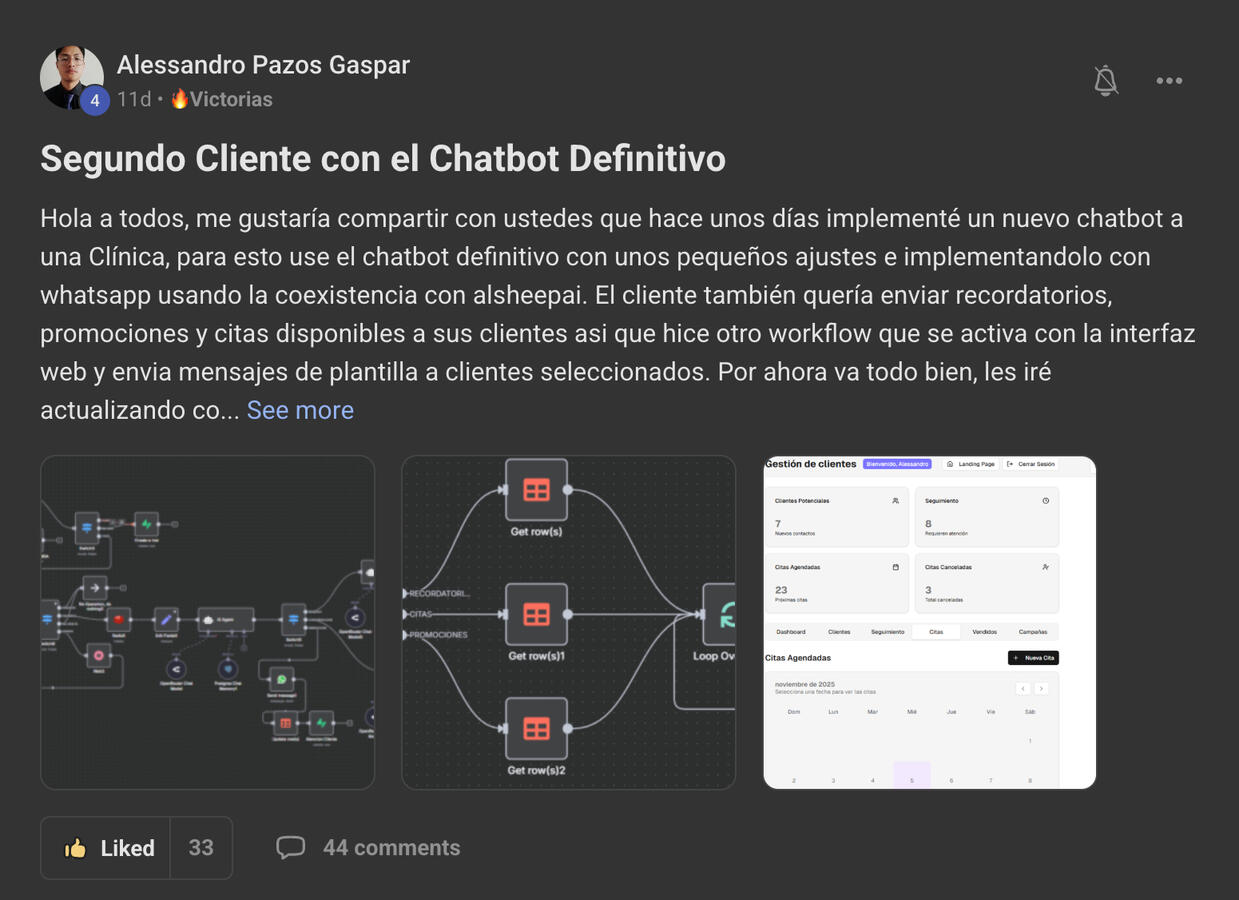The image size is (1239, 900).
Task: Click the Get row(s)1 node icon
Action: click(x=536, y=615)
